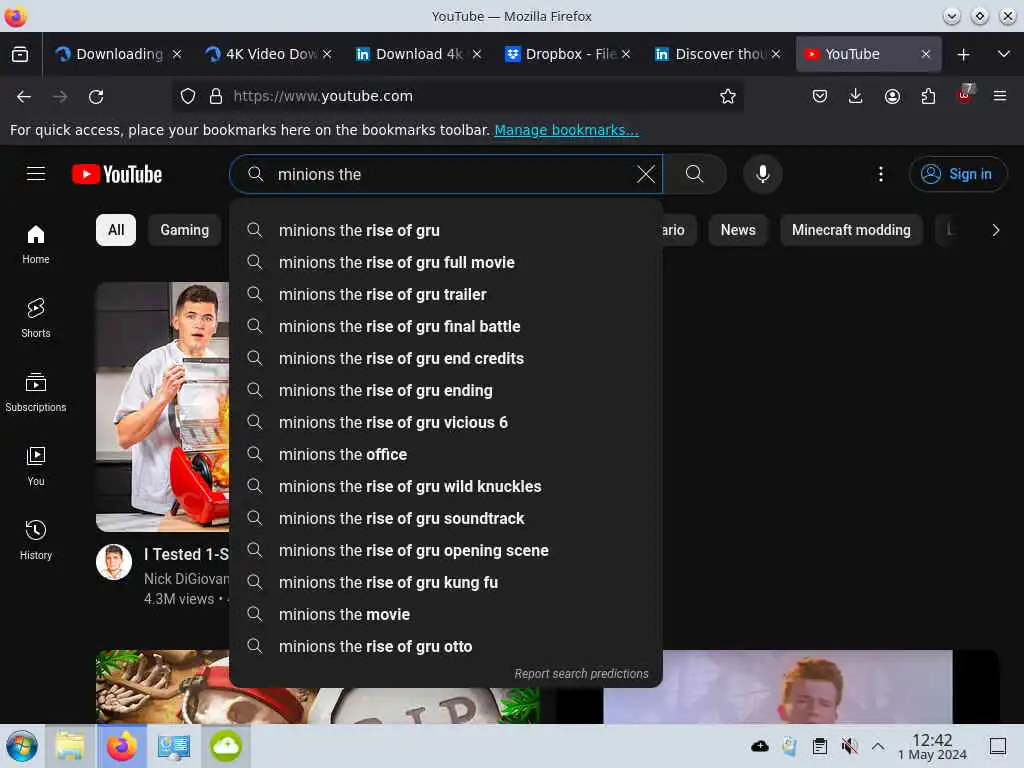Open the YouTube guide hamburger menu
The image size is (1024, 768).
tap(36, 174)
